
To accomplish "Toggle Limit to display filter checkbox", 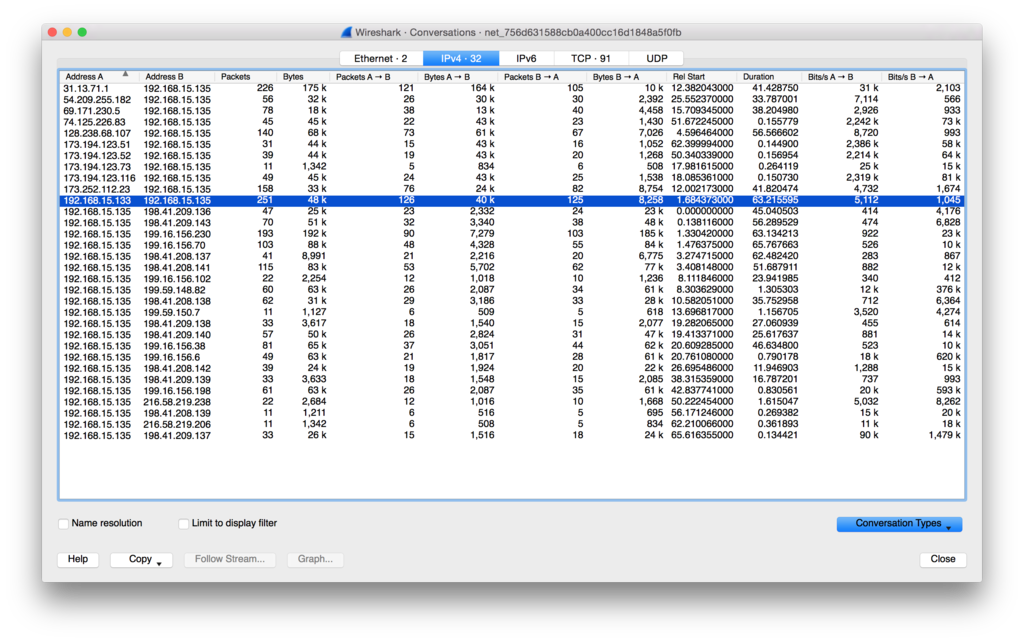I will click(x=184, y=523).
